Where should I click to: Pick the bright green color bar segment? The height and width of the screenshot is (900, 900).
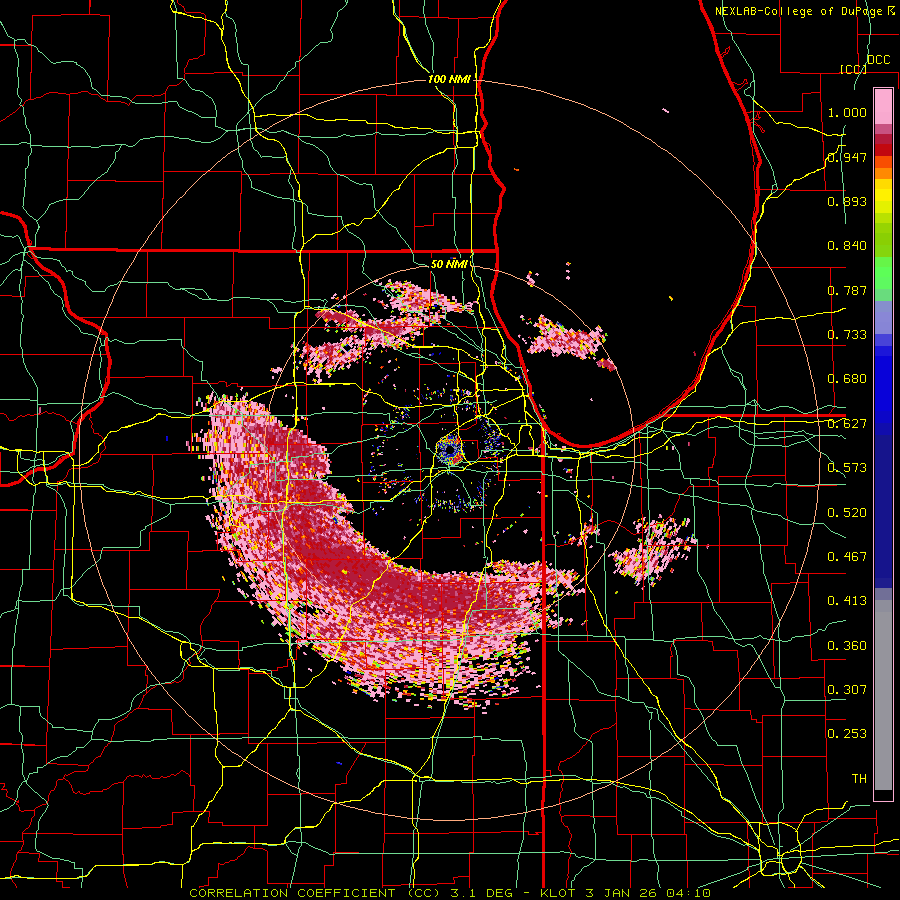point(883,273)
